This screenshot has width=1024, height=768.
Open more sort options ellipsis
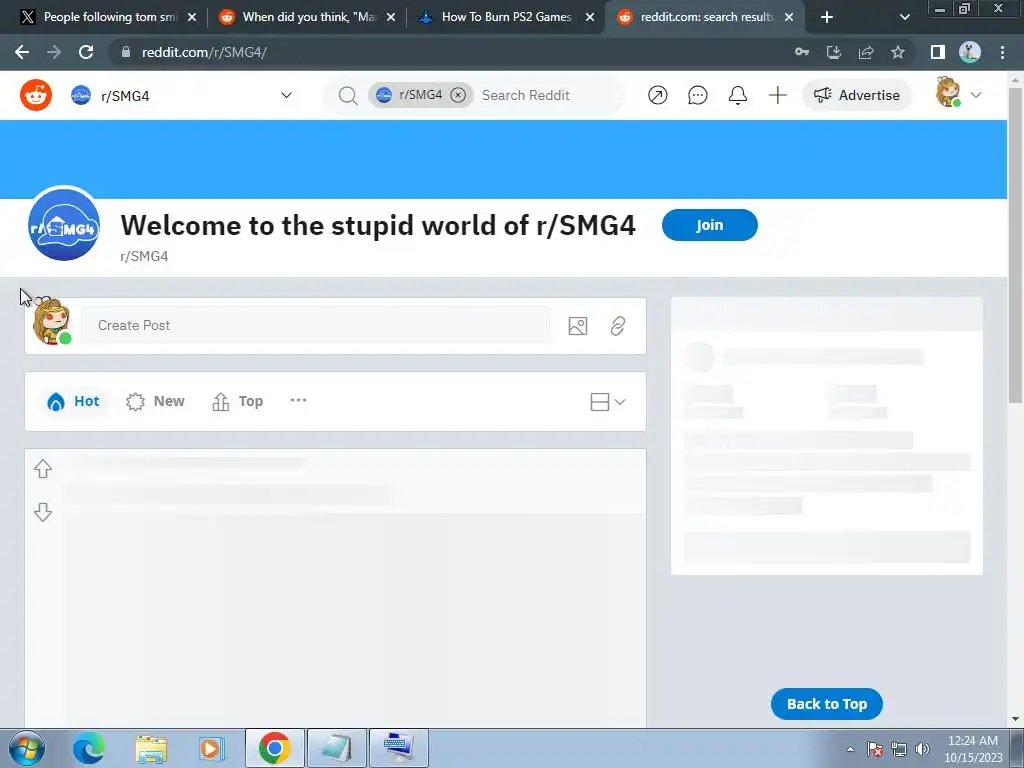pos(298,400)
